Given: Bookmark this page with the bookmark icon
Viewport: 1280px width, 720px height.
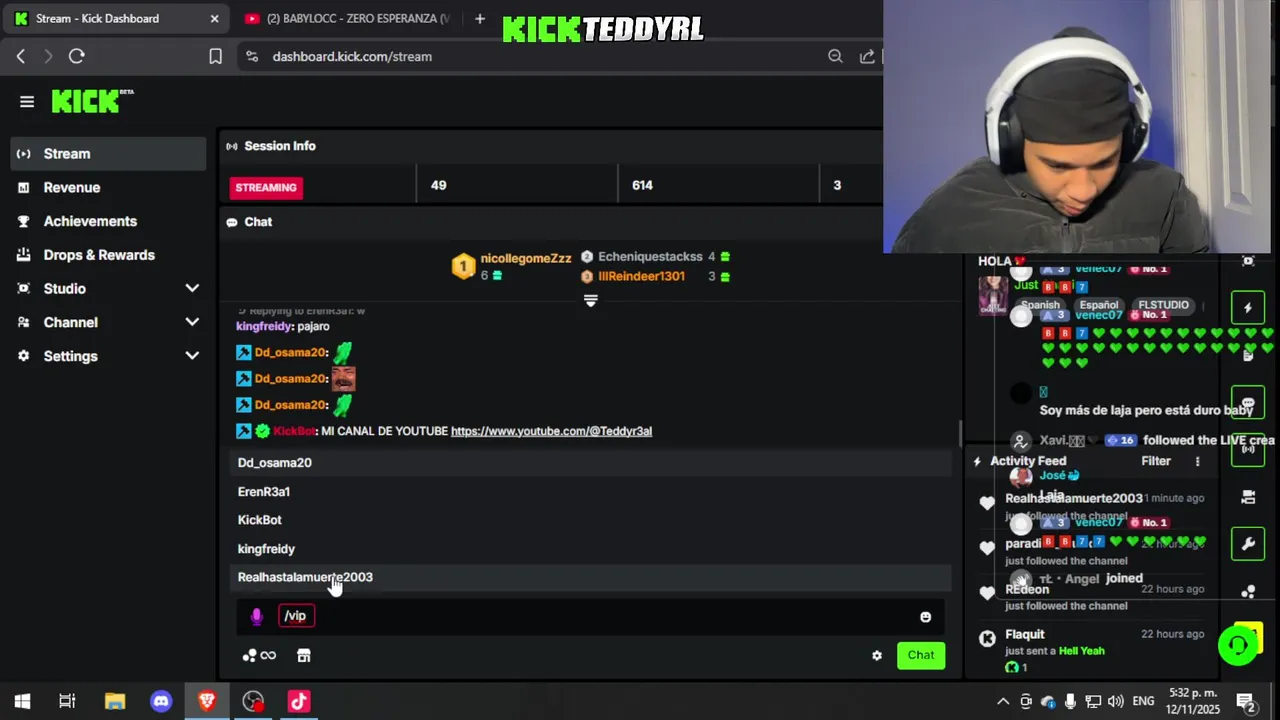Looking at the screenshot, I should tap(215, 56).
